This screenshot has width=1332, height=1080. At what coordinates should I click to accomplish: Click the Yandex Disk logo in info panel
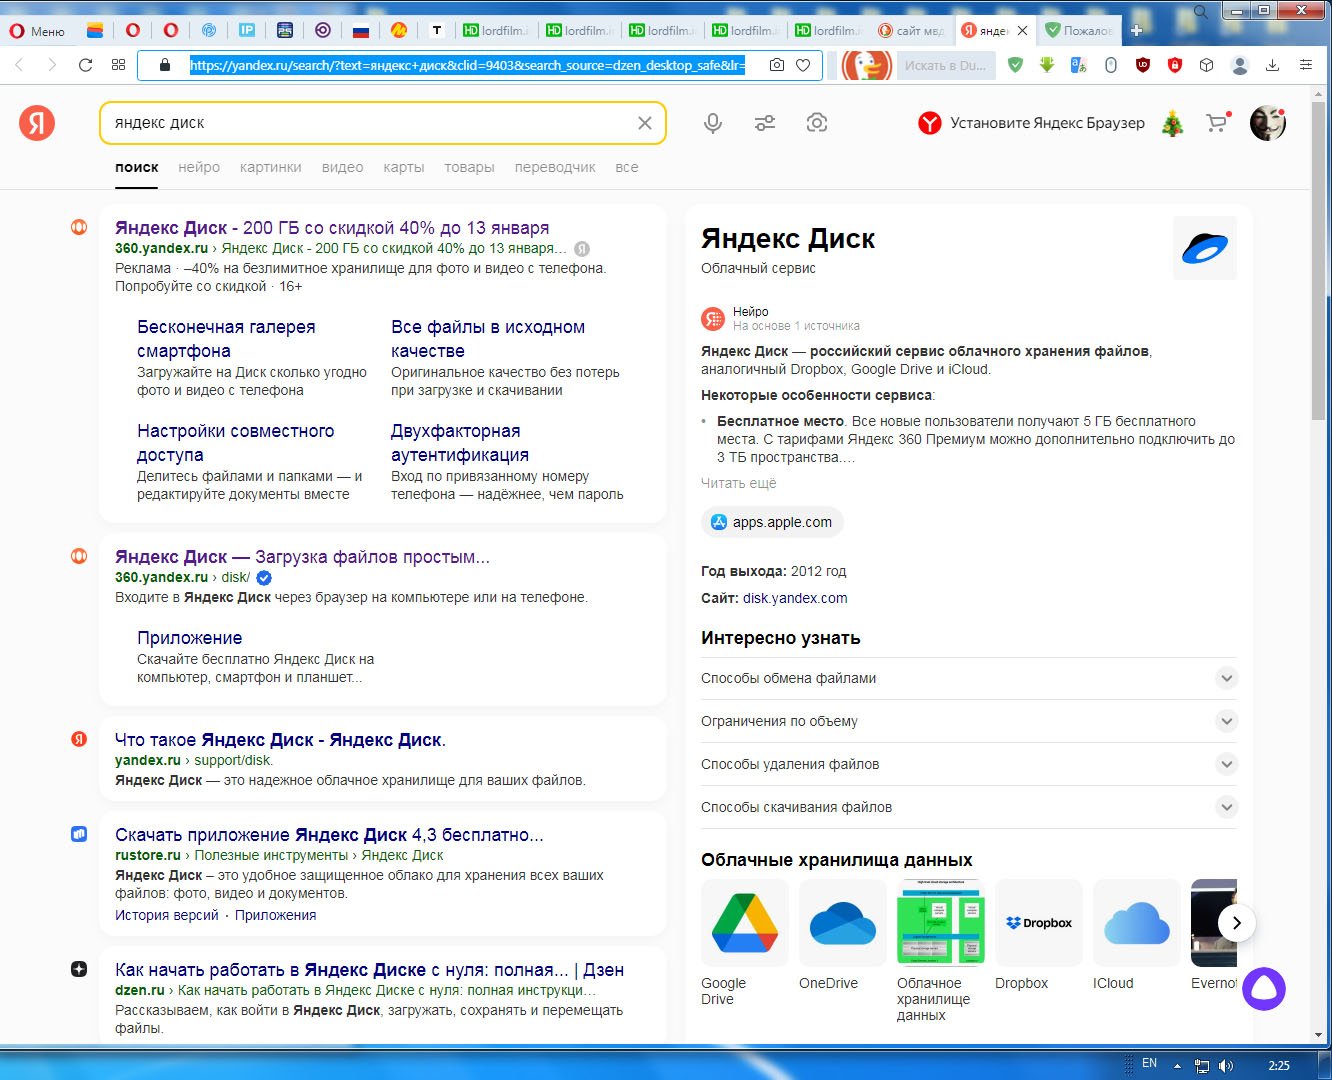tap(1205, 248)
